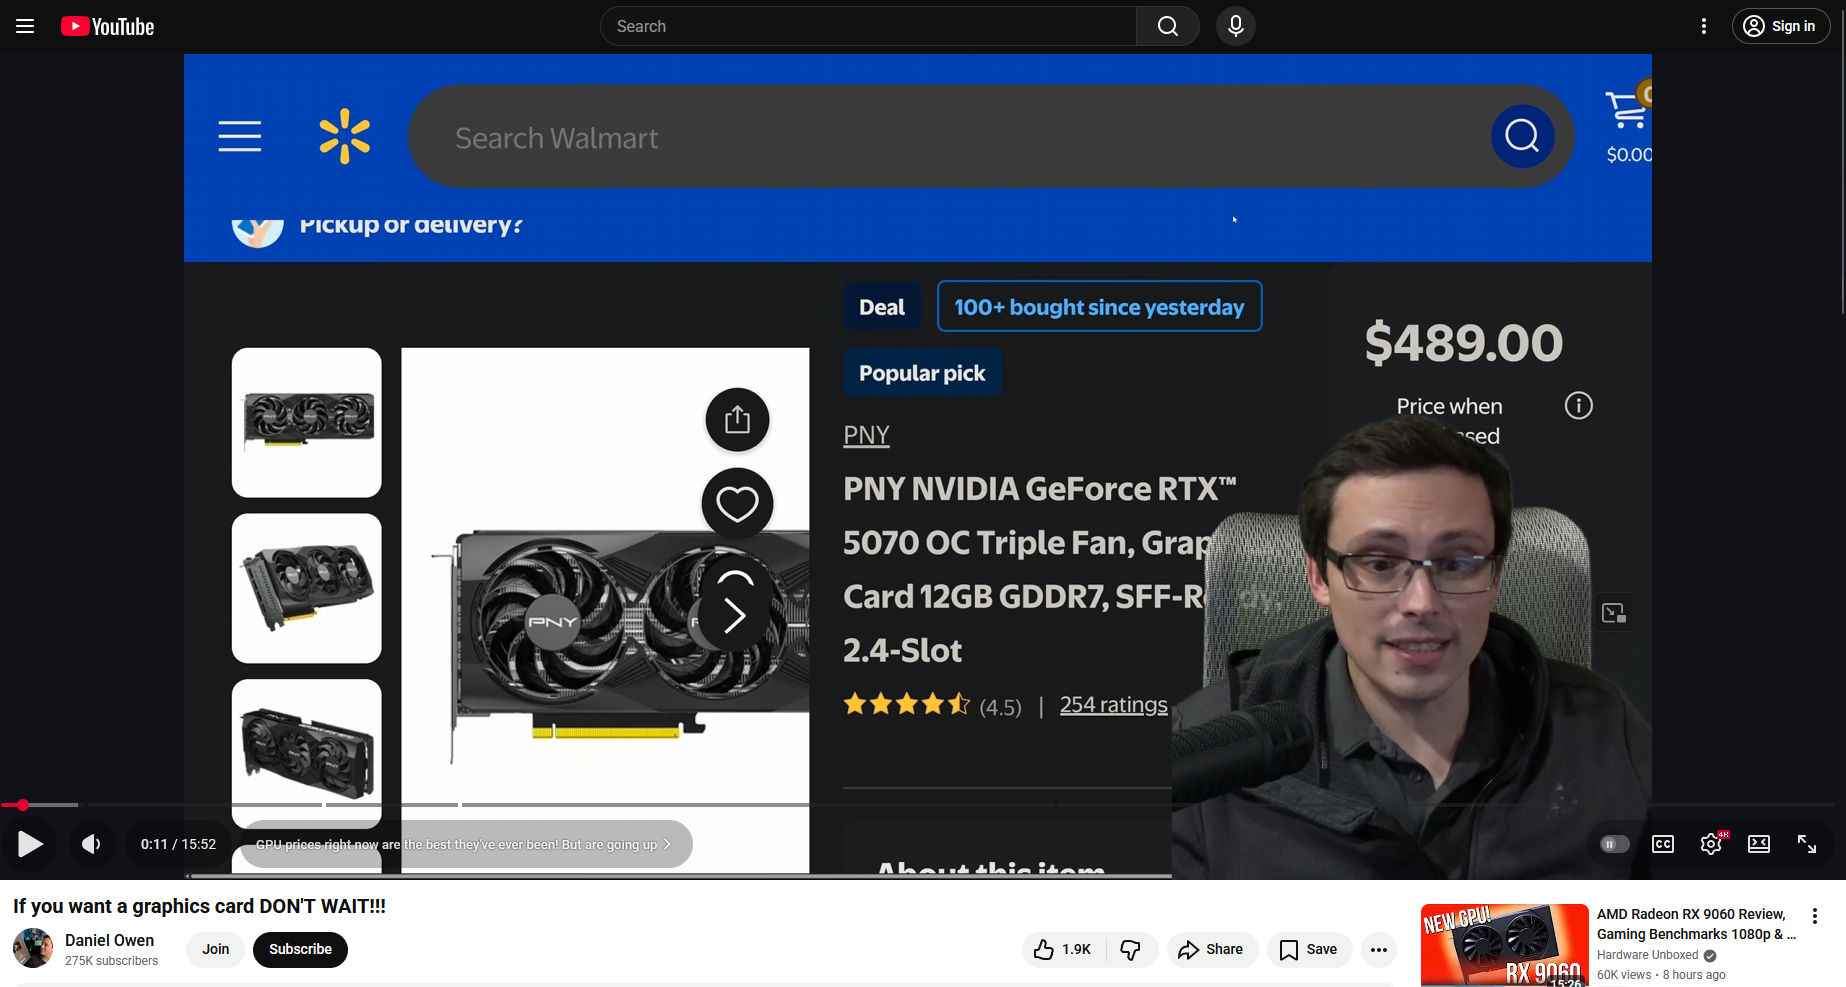This screenshot has width=1846, height=987.
Task: Toggle the autoplay switch
Action: (x=1614, y=844)
